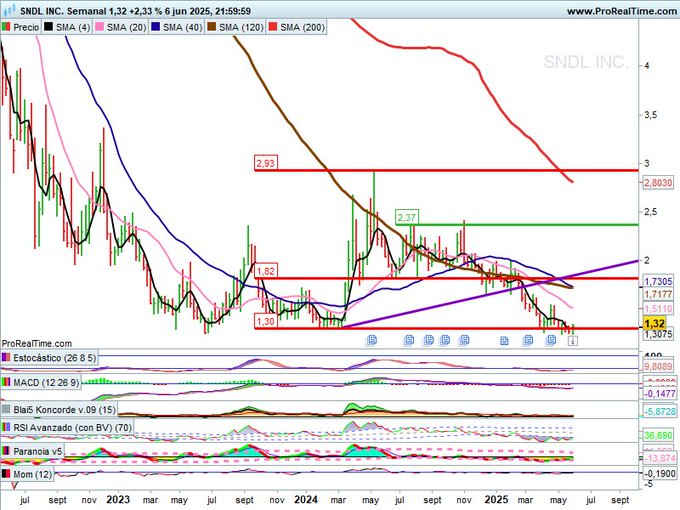Viewport: 680px width, 510px height.
Task: Click the 2025 year label on time axis
Action: tap(496, 500)
